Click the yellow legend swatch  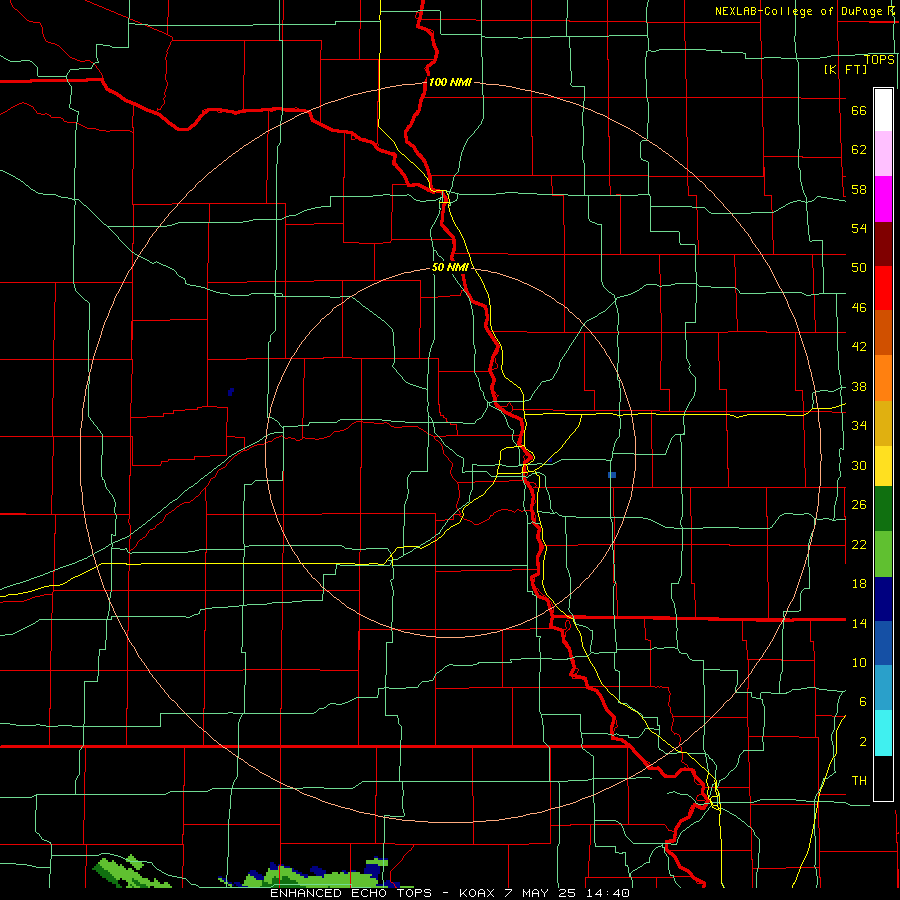[x=883, y=466]
